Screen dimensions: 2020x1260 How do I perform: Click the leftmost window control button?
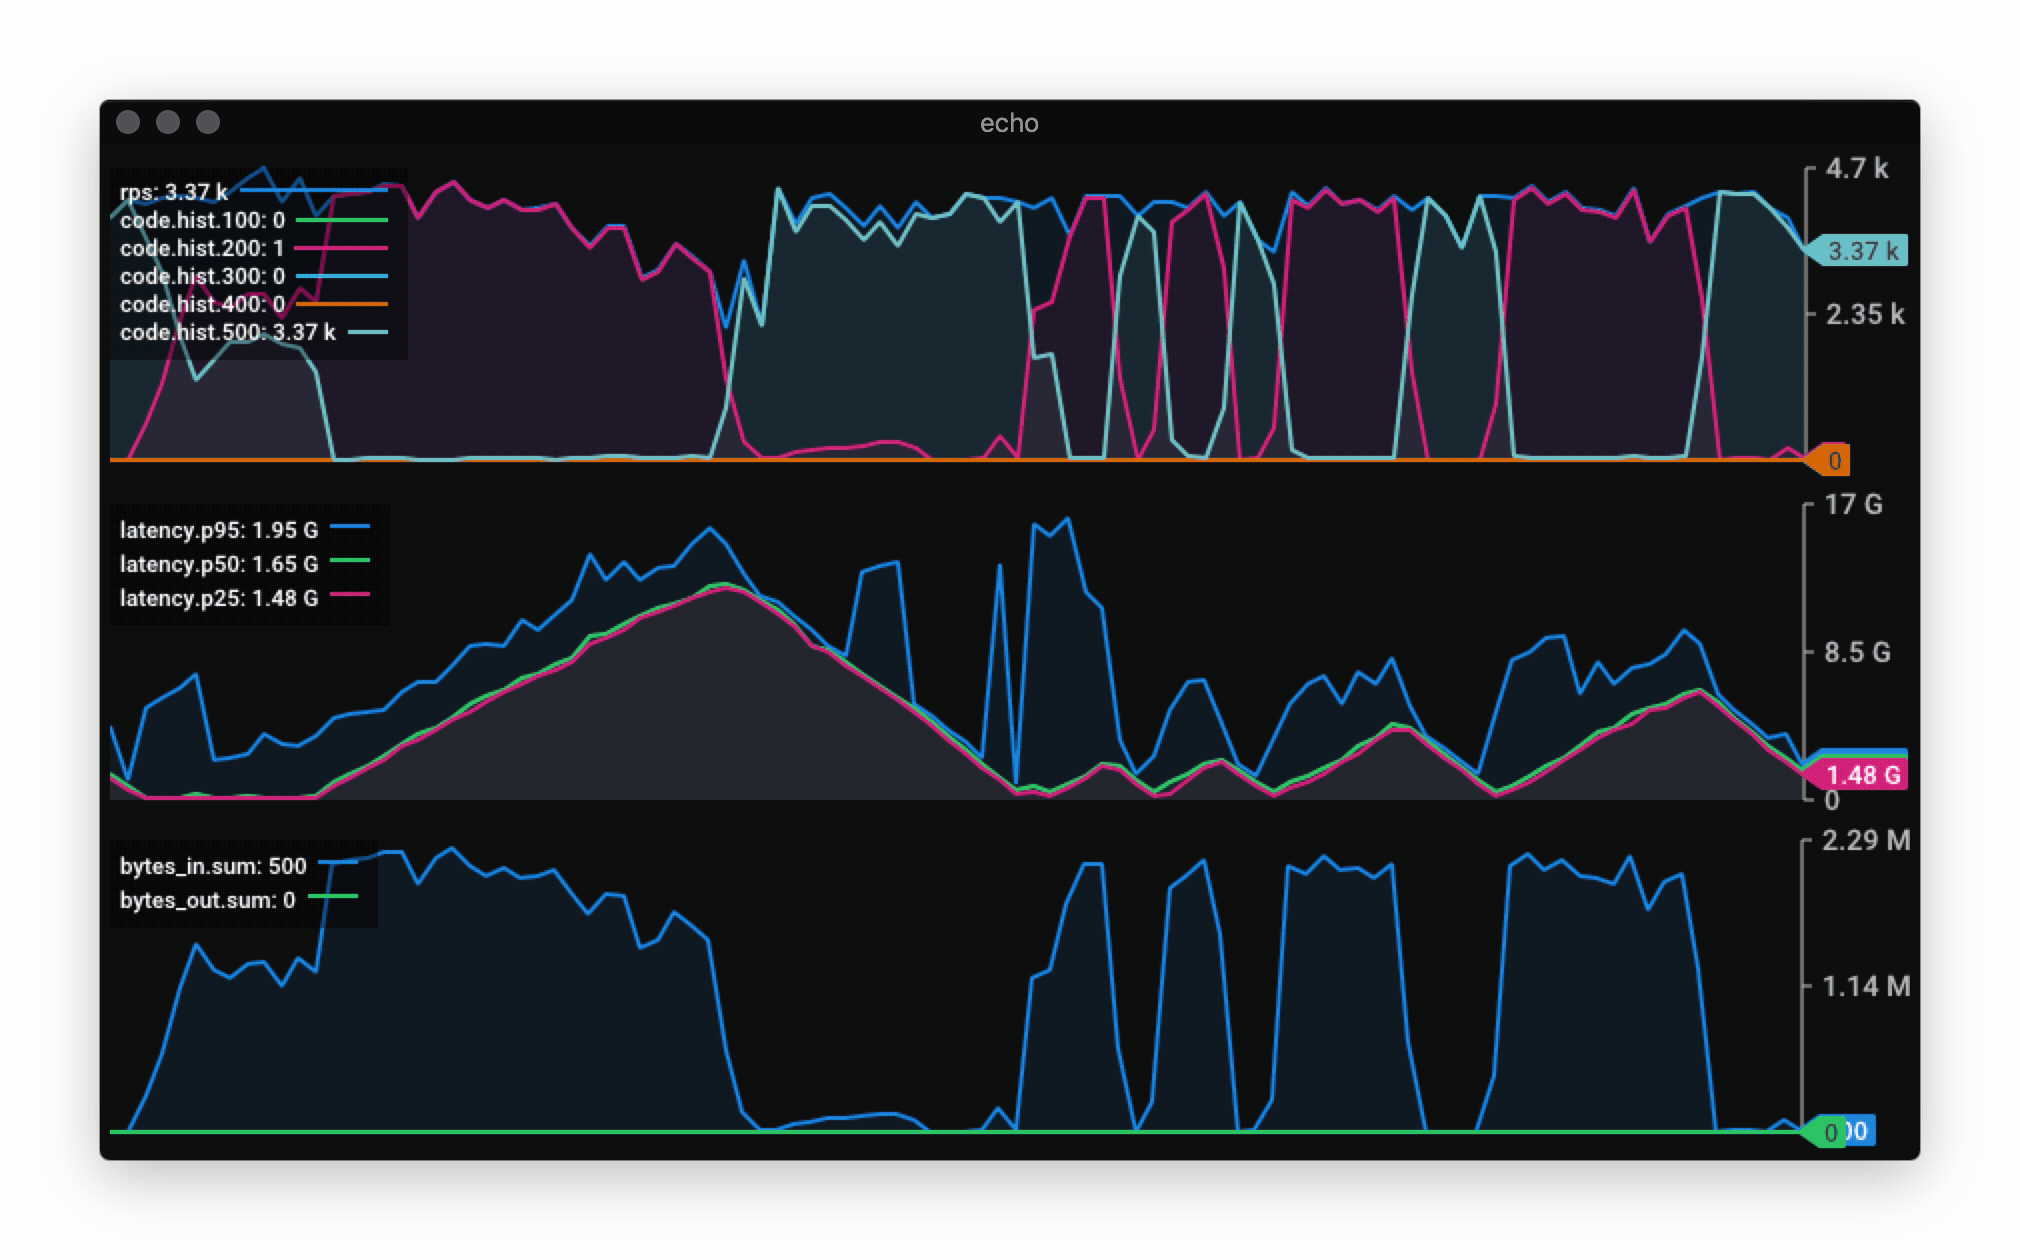point(128,122)
